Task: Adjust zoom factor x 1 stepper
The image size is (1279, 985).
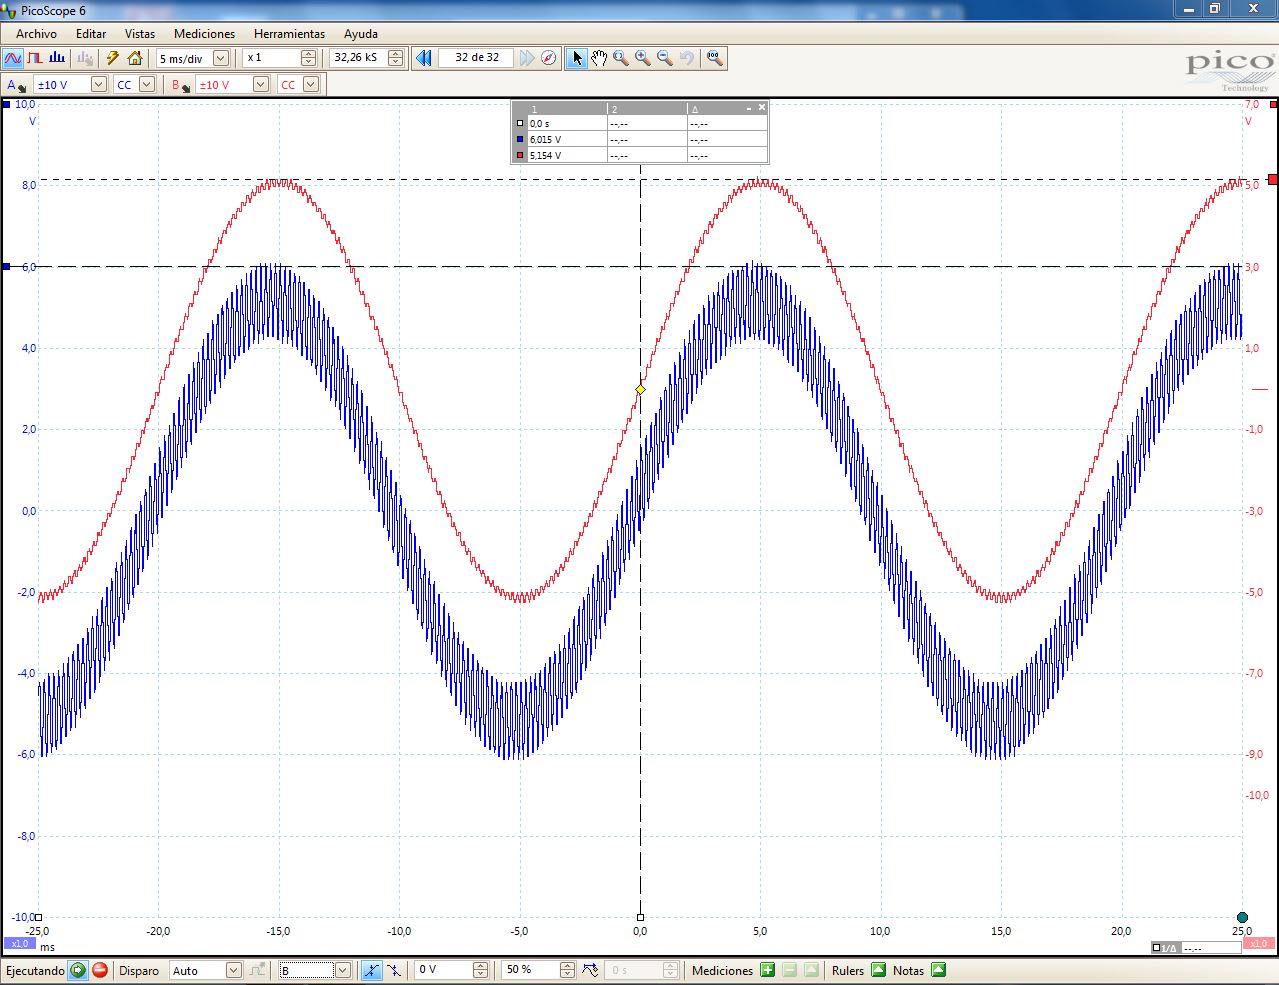Action: [308, 58]
